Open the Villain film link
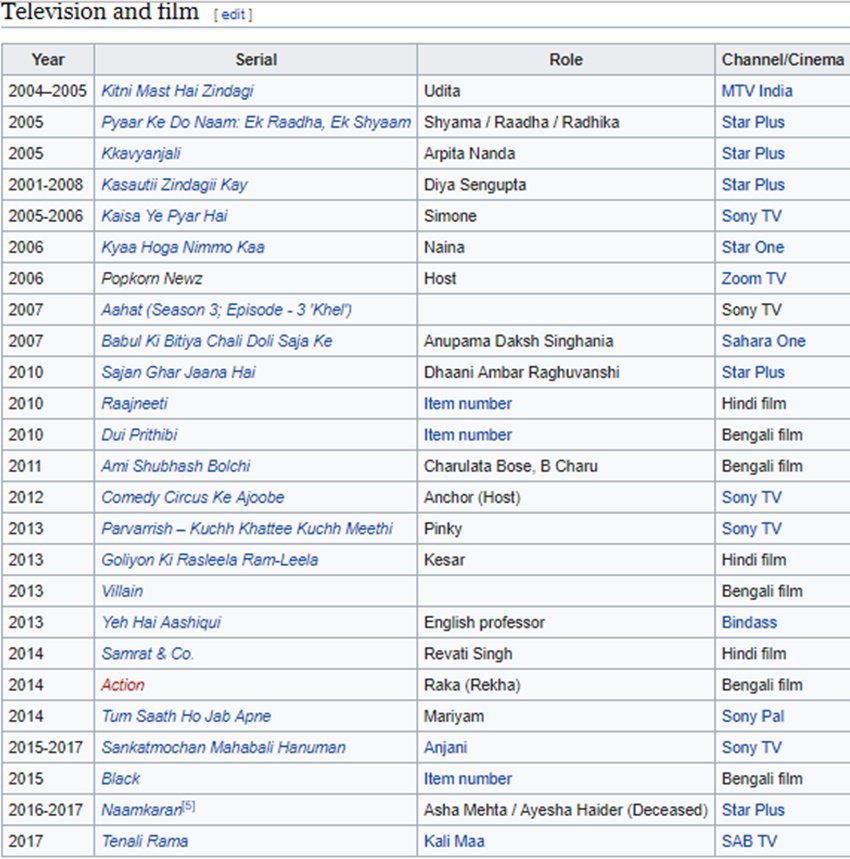Image resolution: width=850 pixels, height=859 pixels. pos(122,591)
